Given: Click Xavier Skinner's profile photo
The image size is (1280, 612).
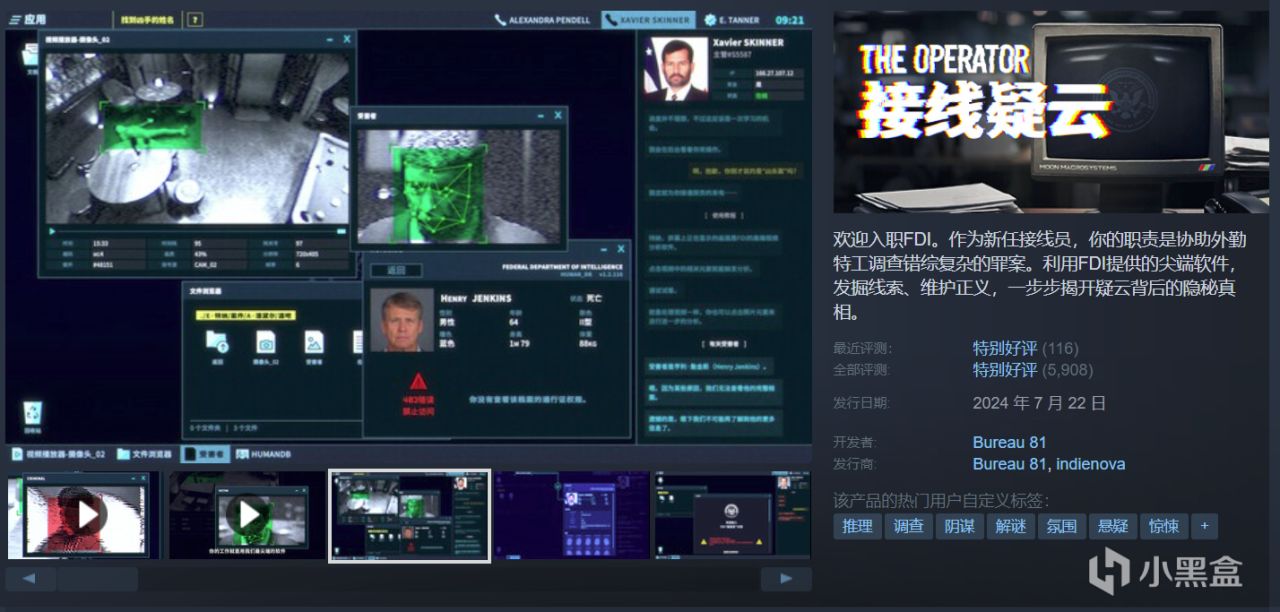Looking at the screenshot, I should tap(675, 68).
